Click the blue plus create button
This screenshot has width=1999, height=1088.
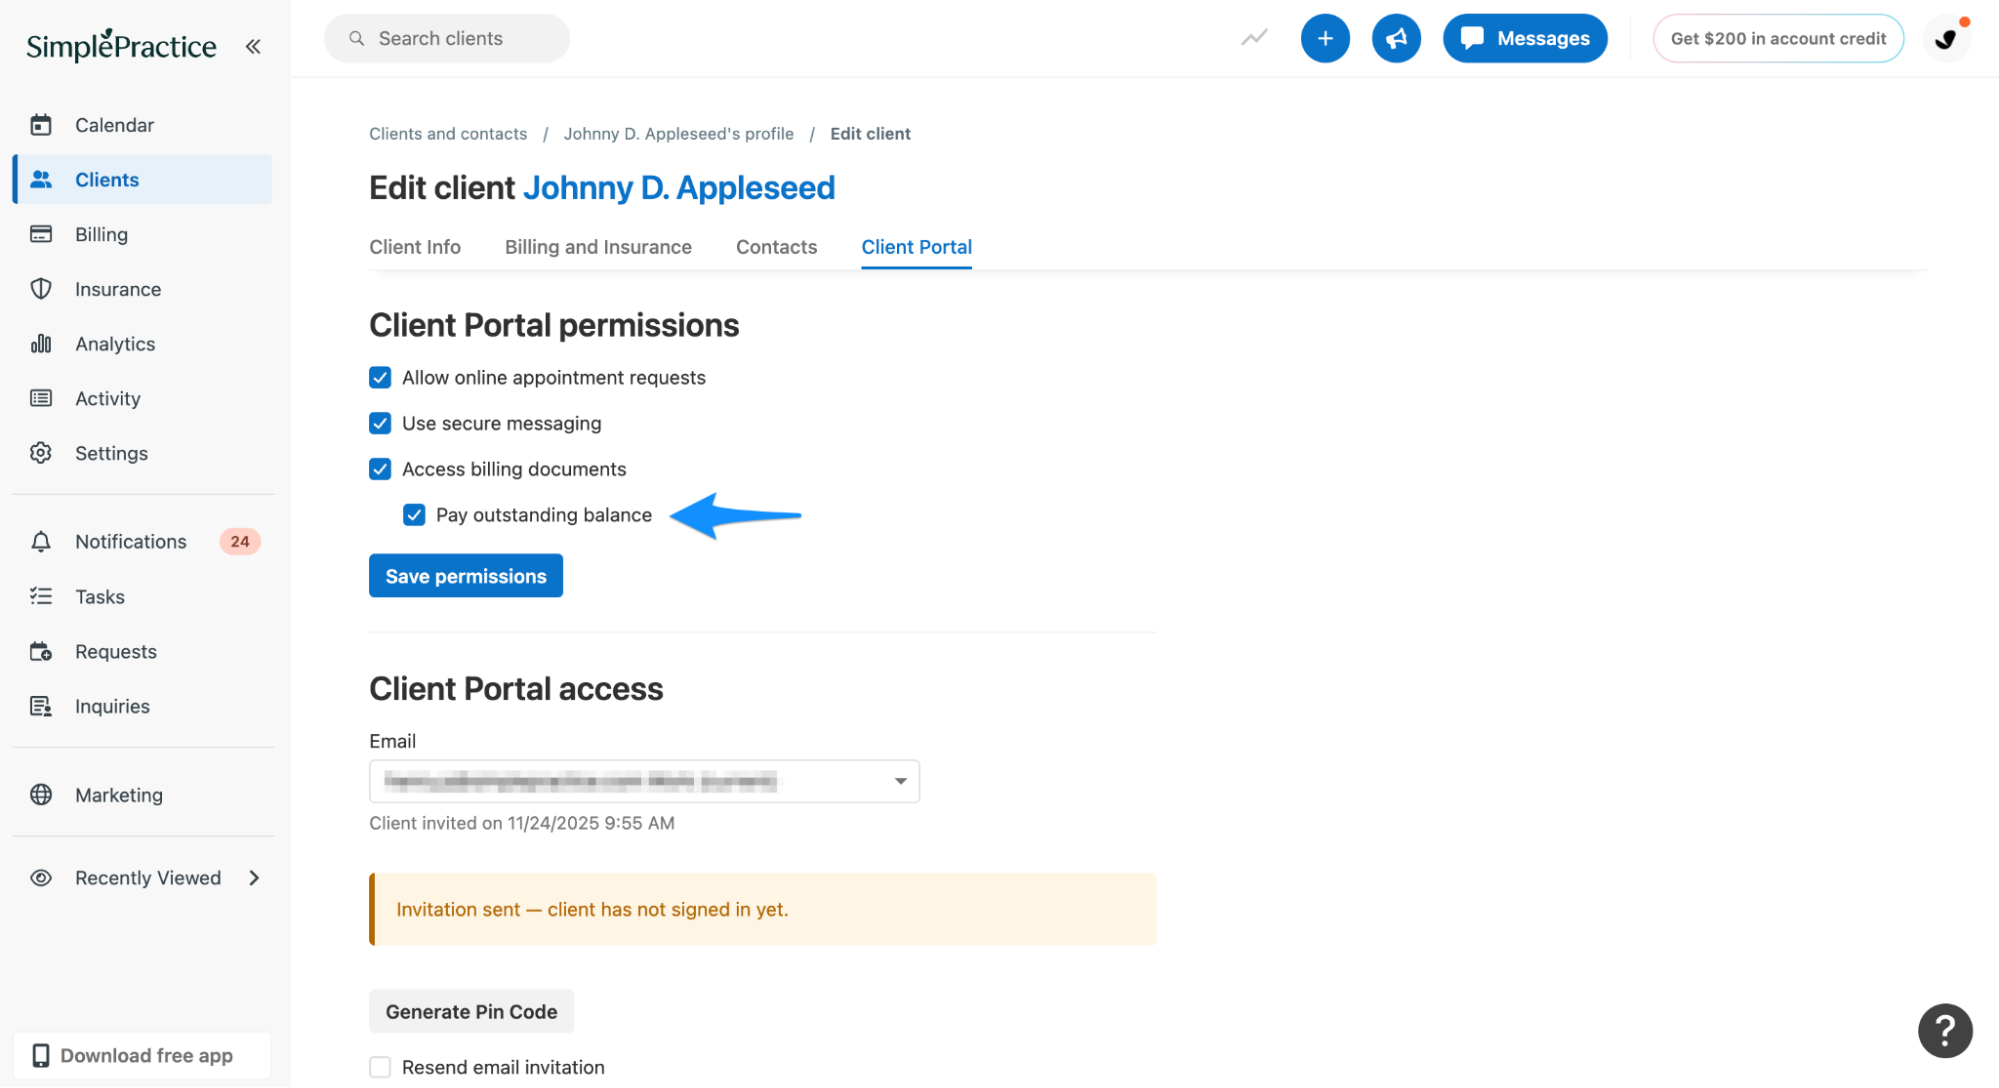pos(1324,38)
